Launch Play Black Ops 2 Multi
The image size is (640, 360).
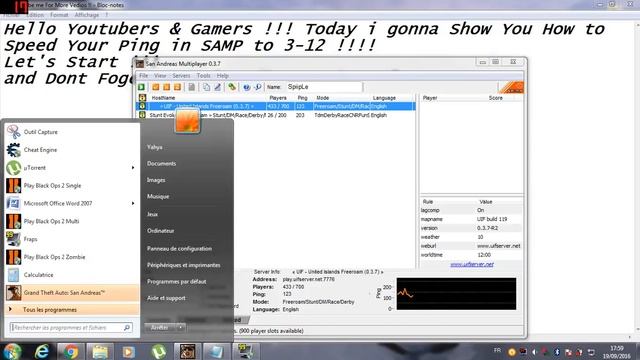click(72, 221)
